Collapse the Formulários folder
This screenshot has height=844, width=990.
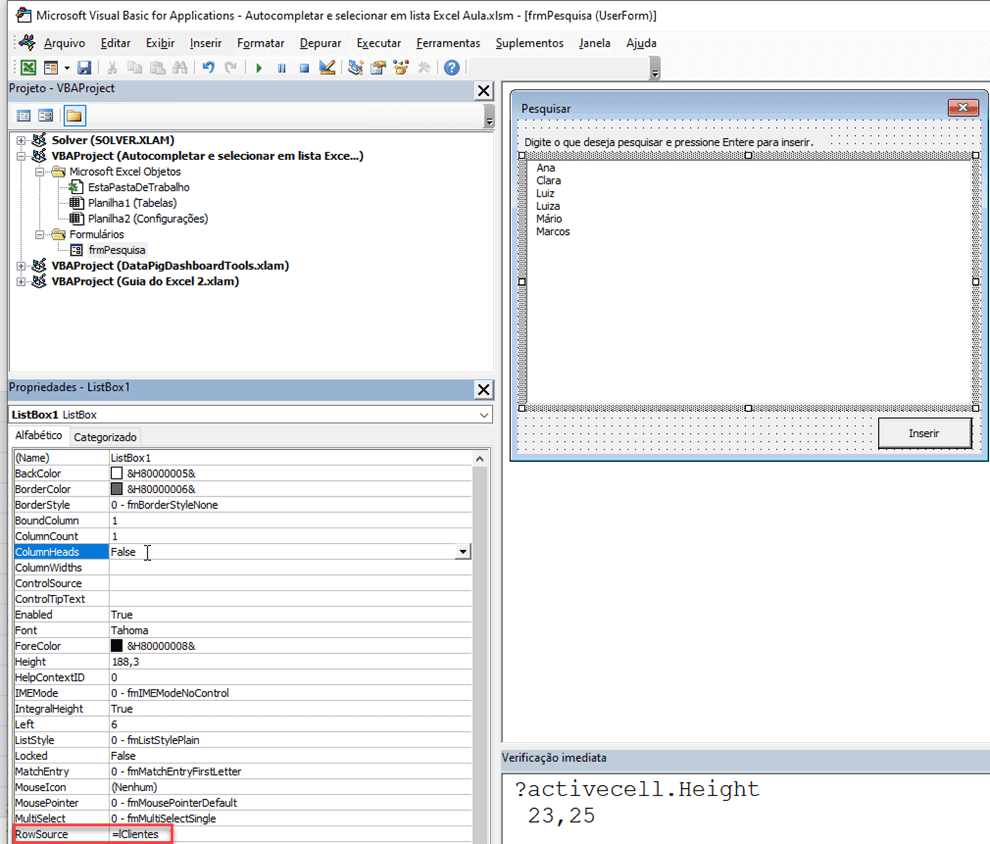[40, 235]
